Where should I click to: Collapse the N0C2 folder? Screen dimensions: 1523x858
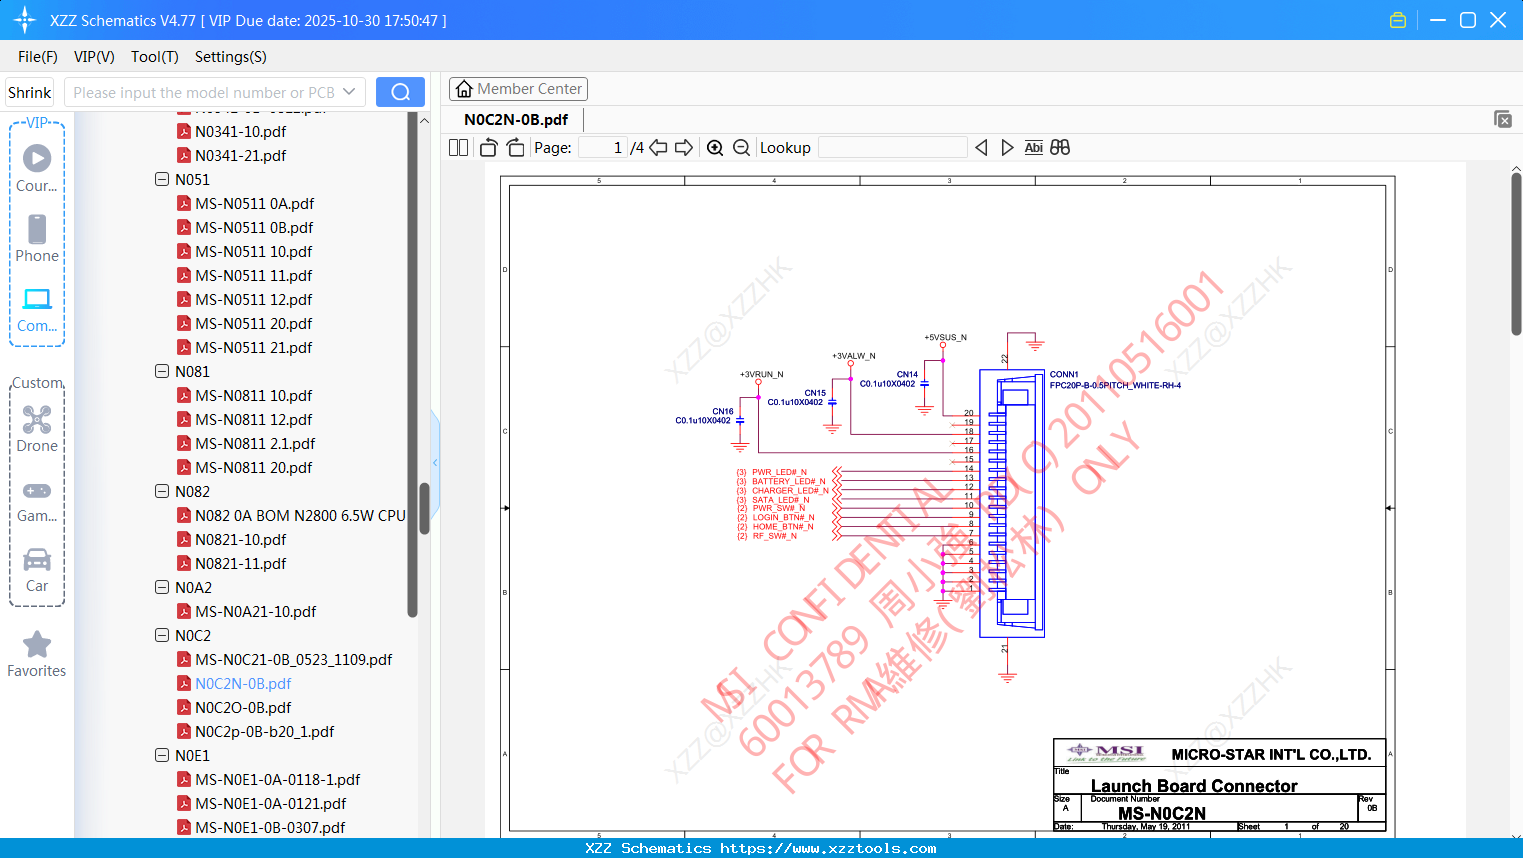(x=162, y=636)
